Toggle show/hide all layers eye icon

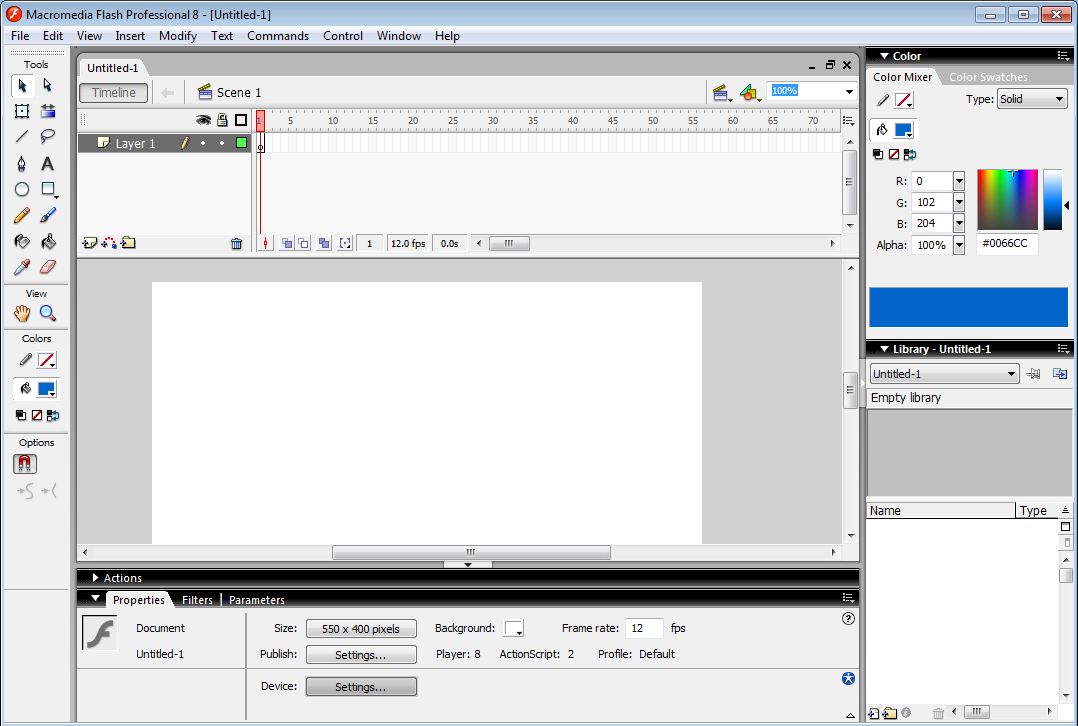[x=204, y=120]
